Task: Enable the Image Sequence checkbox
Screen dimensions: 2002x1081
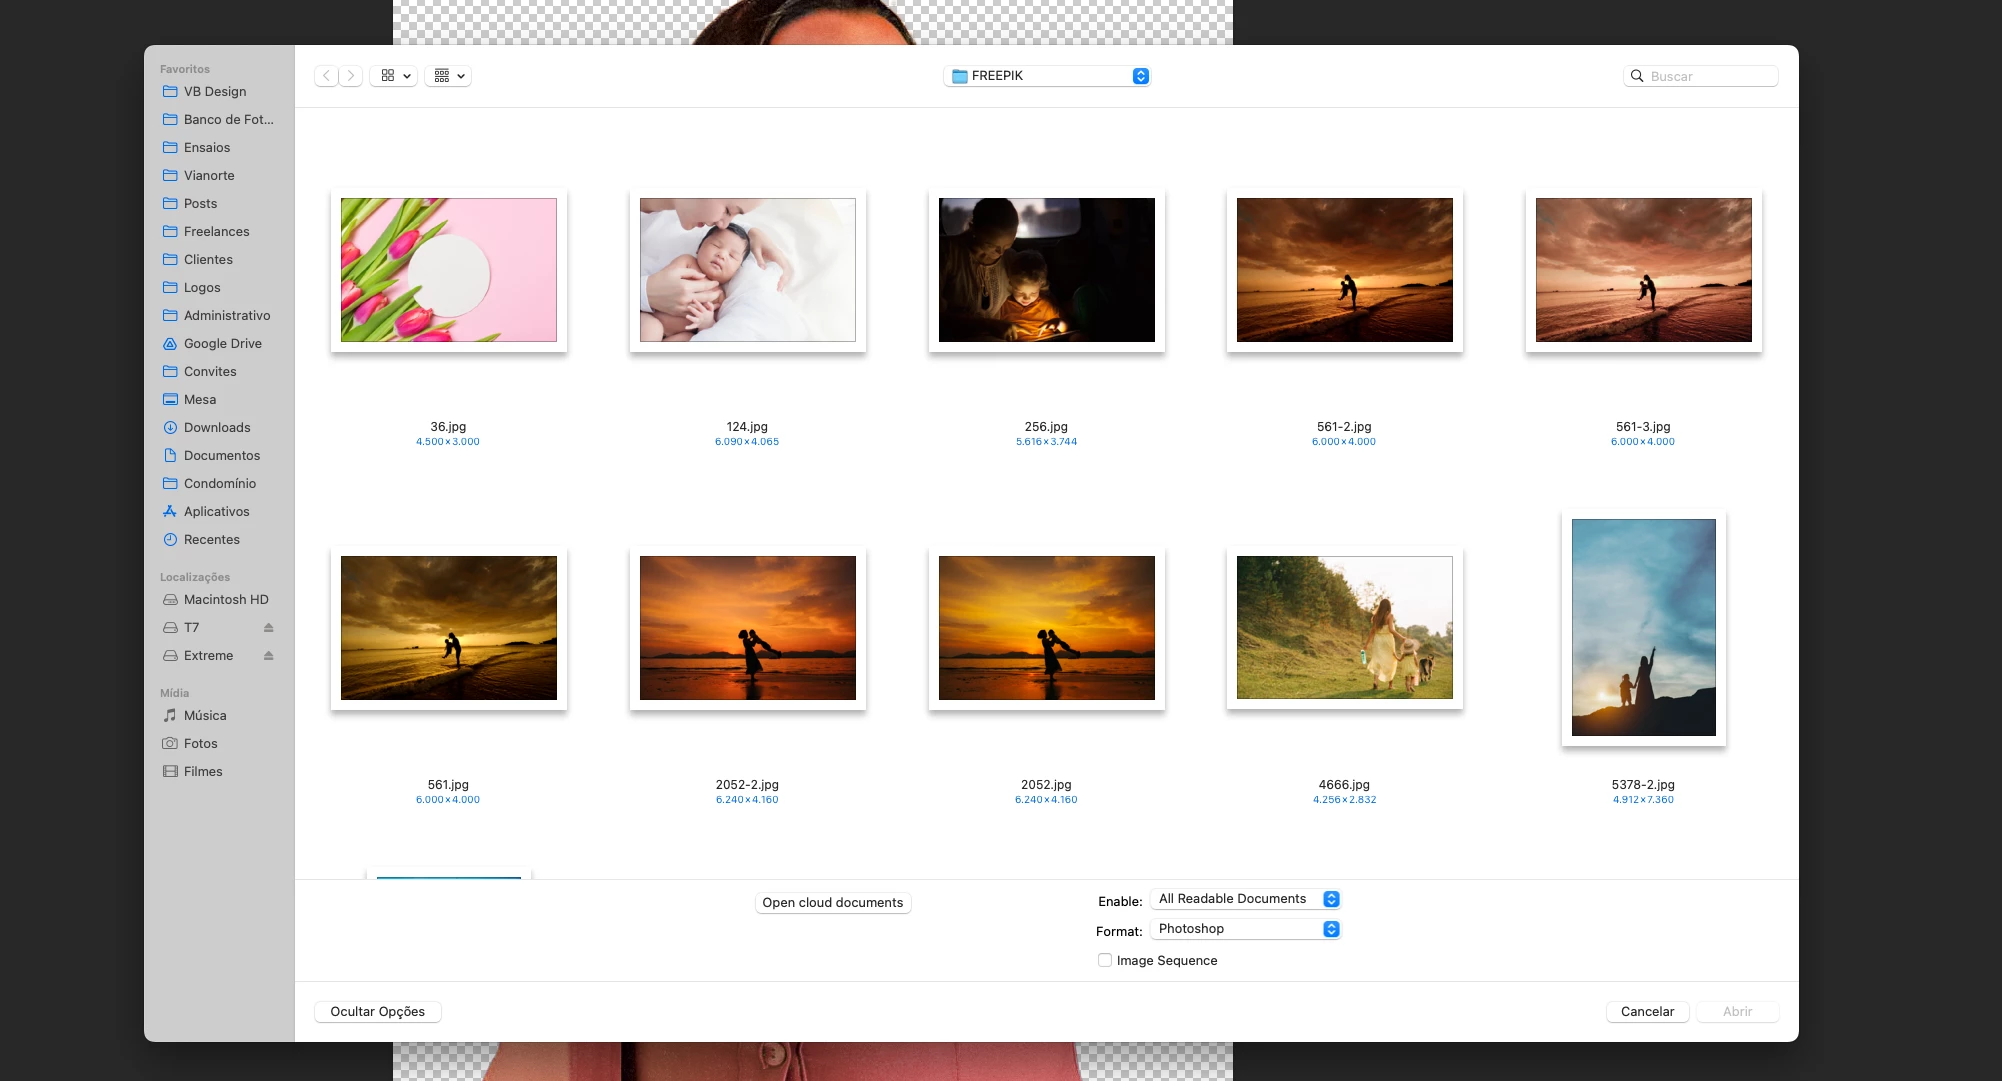Action: coord(1105,960)
